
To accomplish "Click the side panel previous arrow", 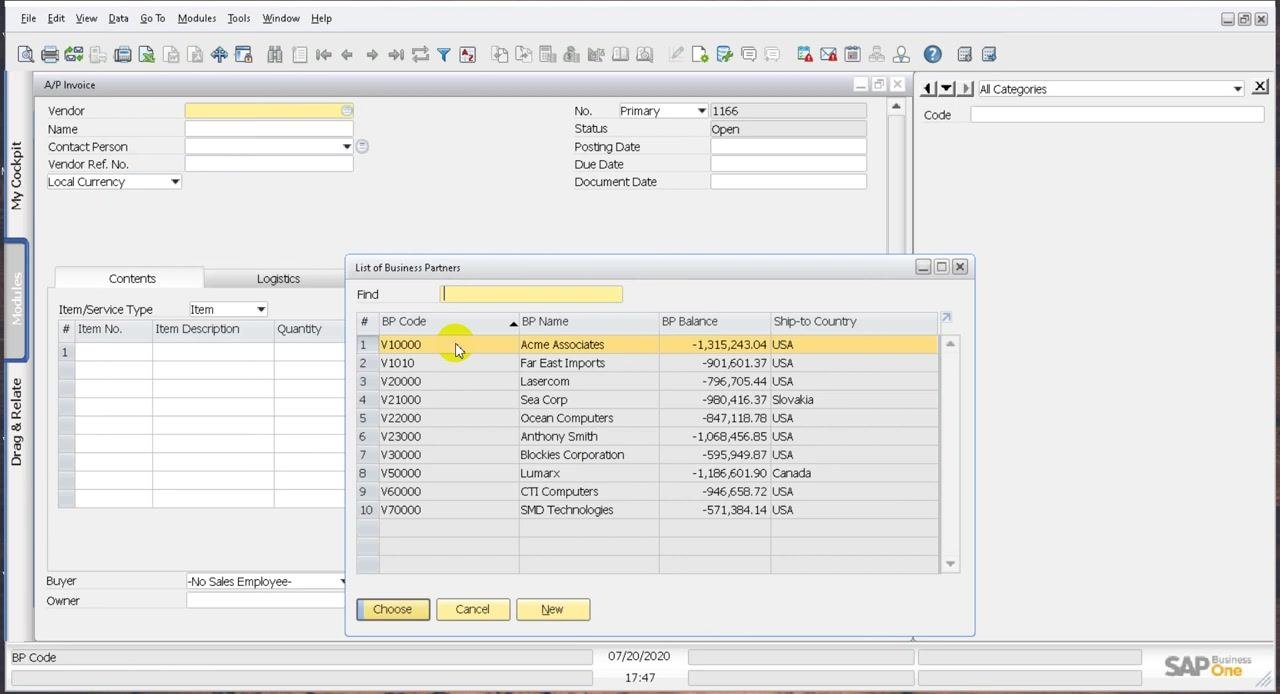I will click(928, 89).
